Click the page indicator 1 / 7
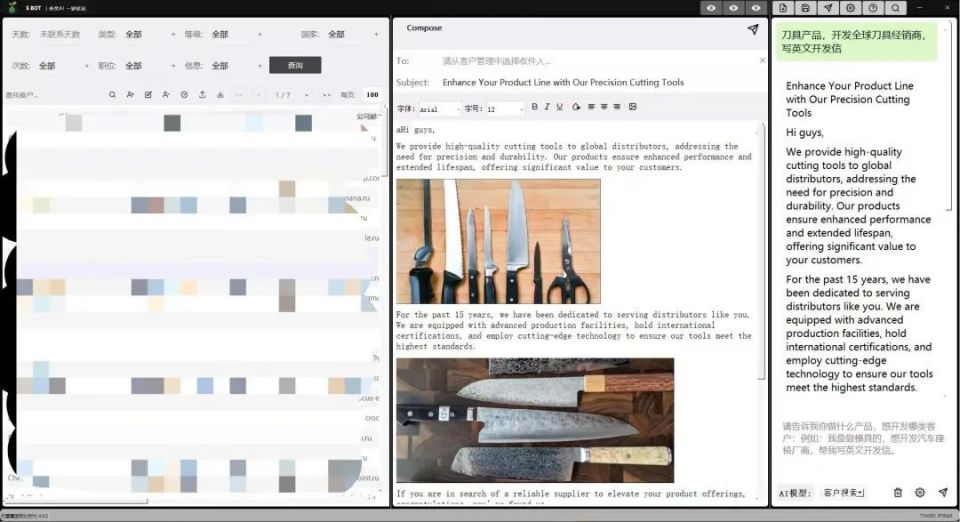The width and height of the screenshot is (960, 522). coord(282,95)
